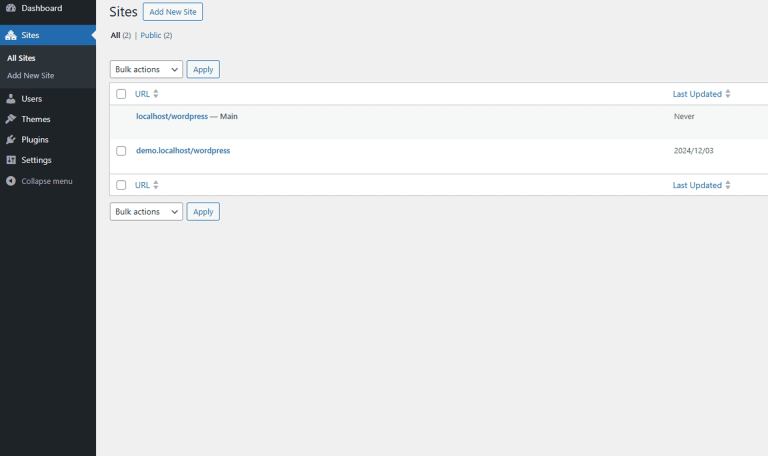Click the Sites houses icon
Viewport: 768px width, 456px height.
pos(11,35)
